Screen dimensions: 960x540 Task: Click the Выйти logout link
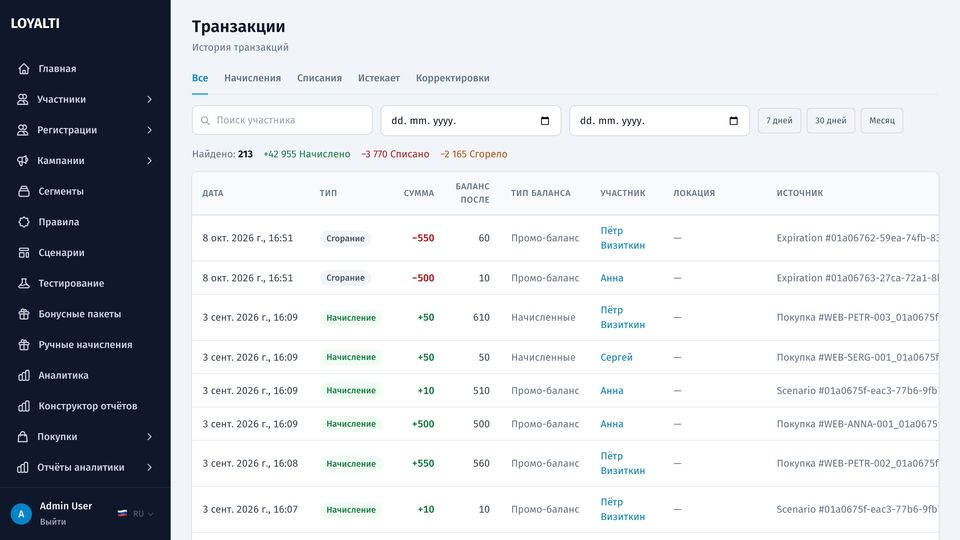[x=53, y=522]
